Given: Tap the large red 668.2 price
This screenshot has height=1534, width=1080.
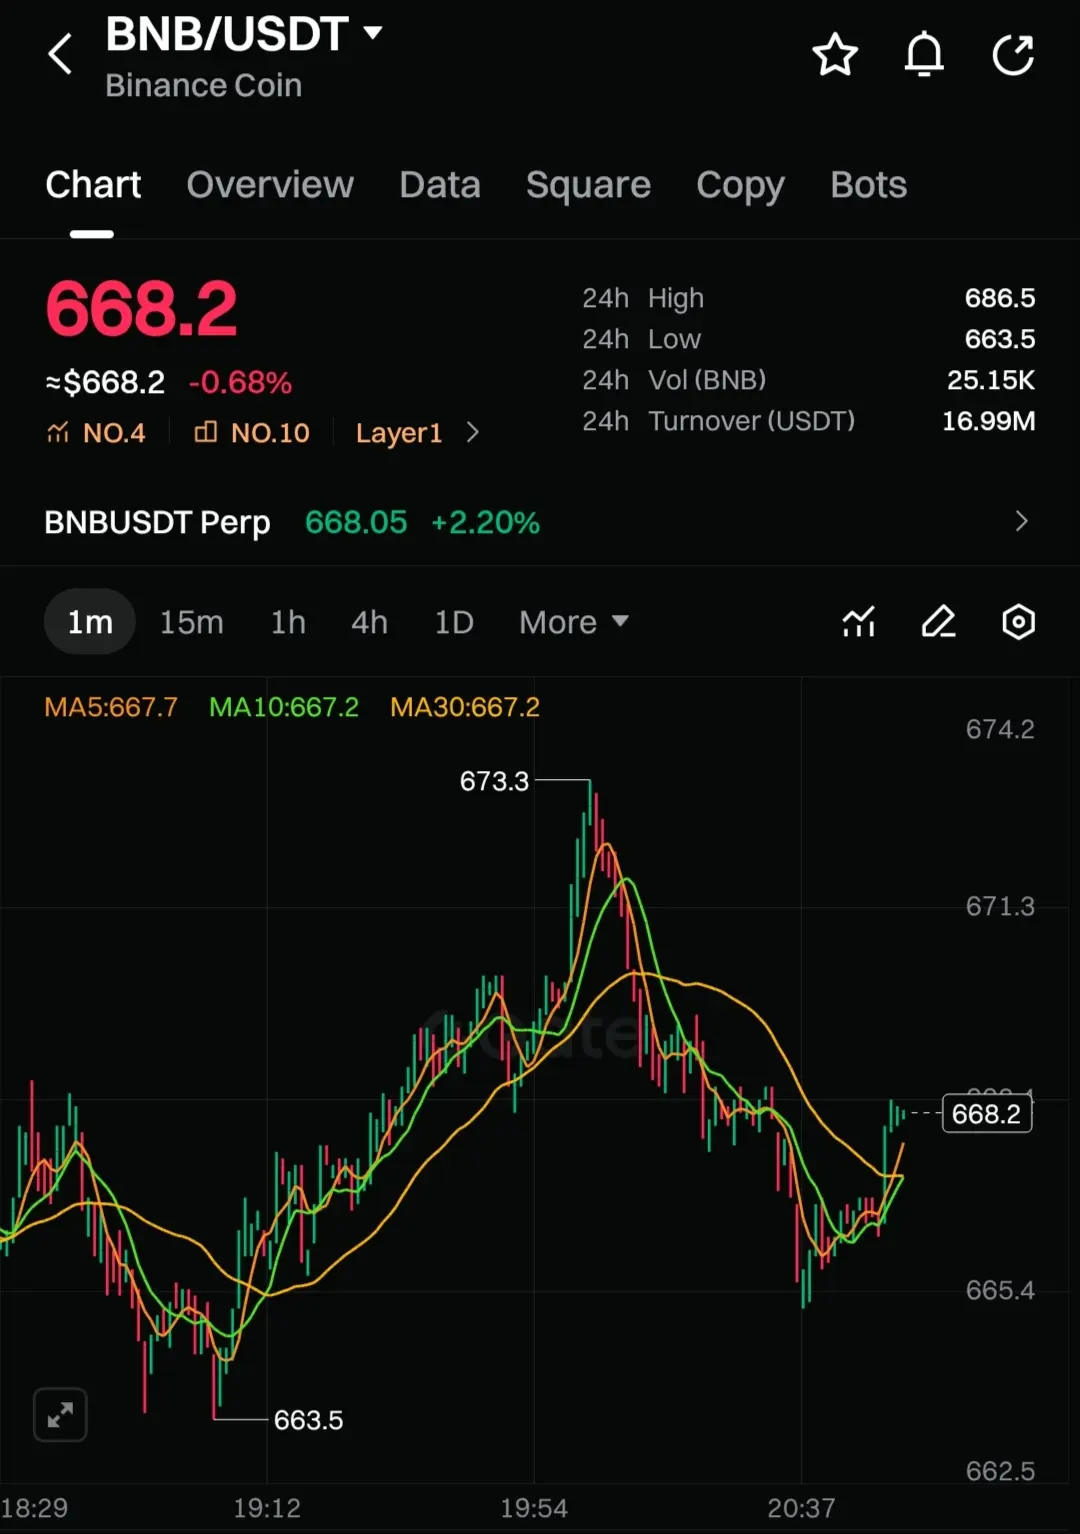Looking at the screenshot, I should pos(141,309).
